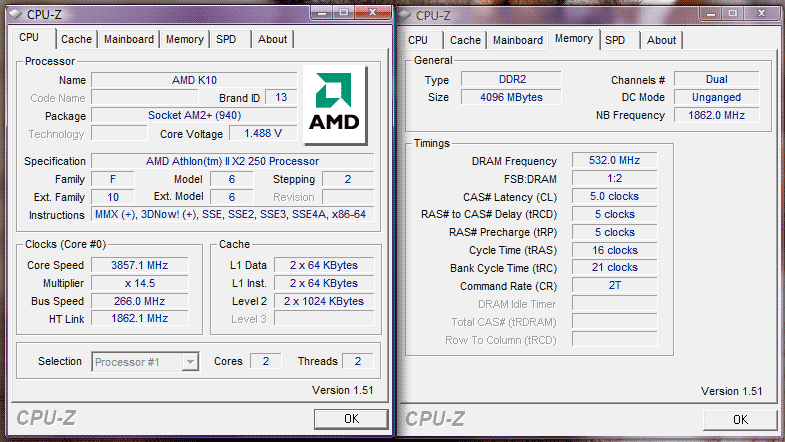Click the RAS# to CAS# Delay (tRCD) value
Viewport: 785px width, 442px height.
click(615, 214)
